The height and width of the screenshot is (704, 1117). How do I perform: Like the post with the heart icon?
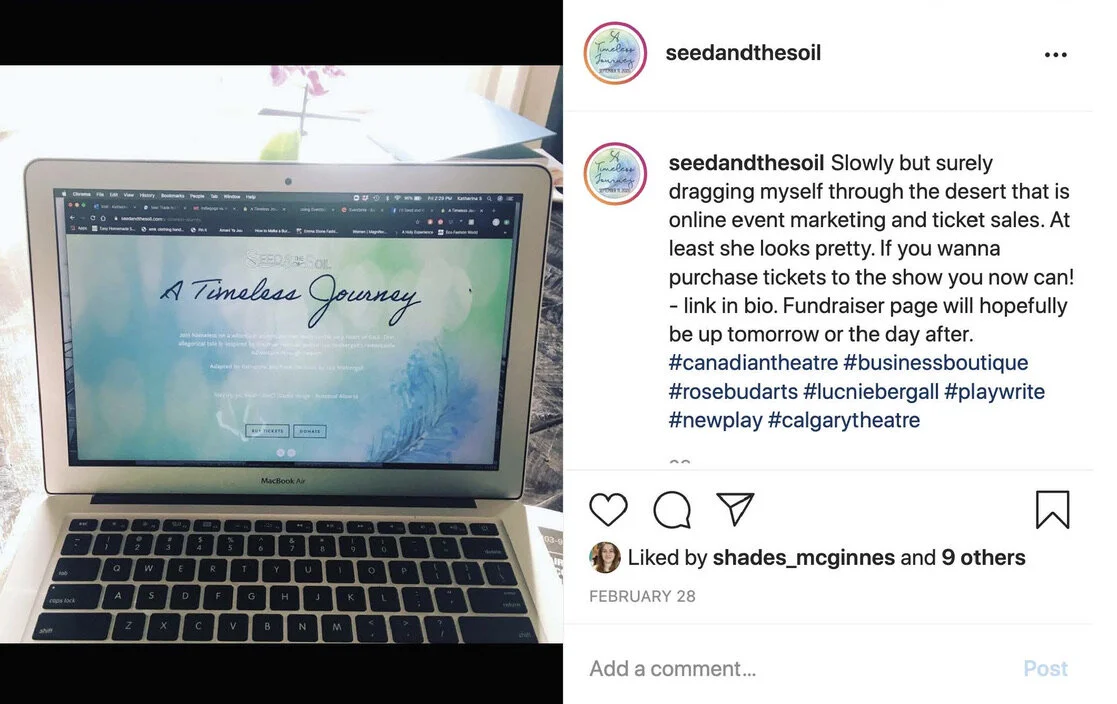[608, 509]
